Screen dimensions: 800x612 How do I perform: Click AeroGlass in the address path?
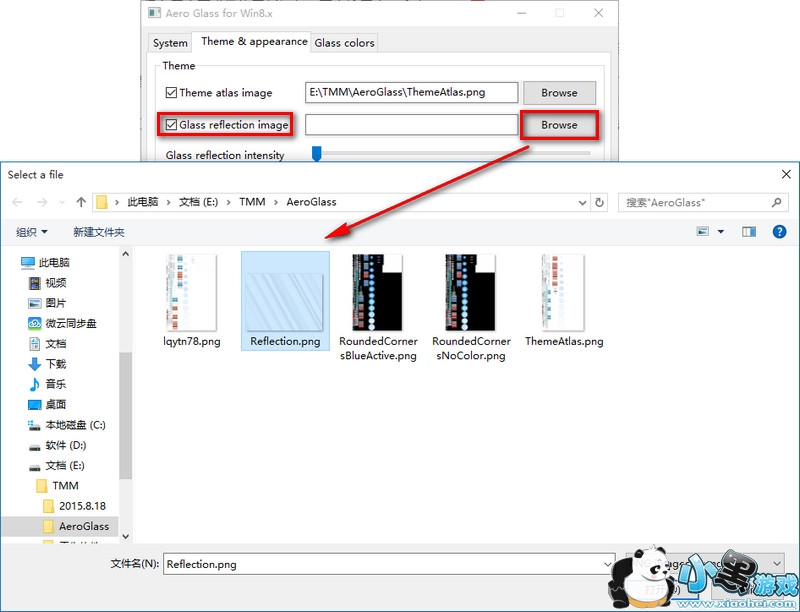tap(311, 202)
